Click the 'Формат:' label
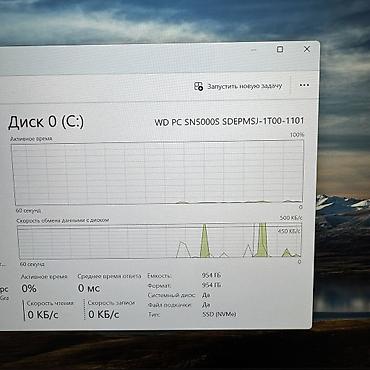This screenshot has height=370, width=370. click(x=159, y=286)
